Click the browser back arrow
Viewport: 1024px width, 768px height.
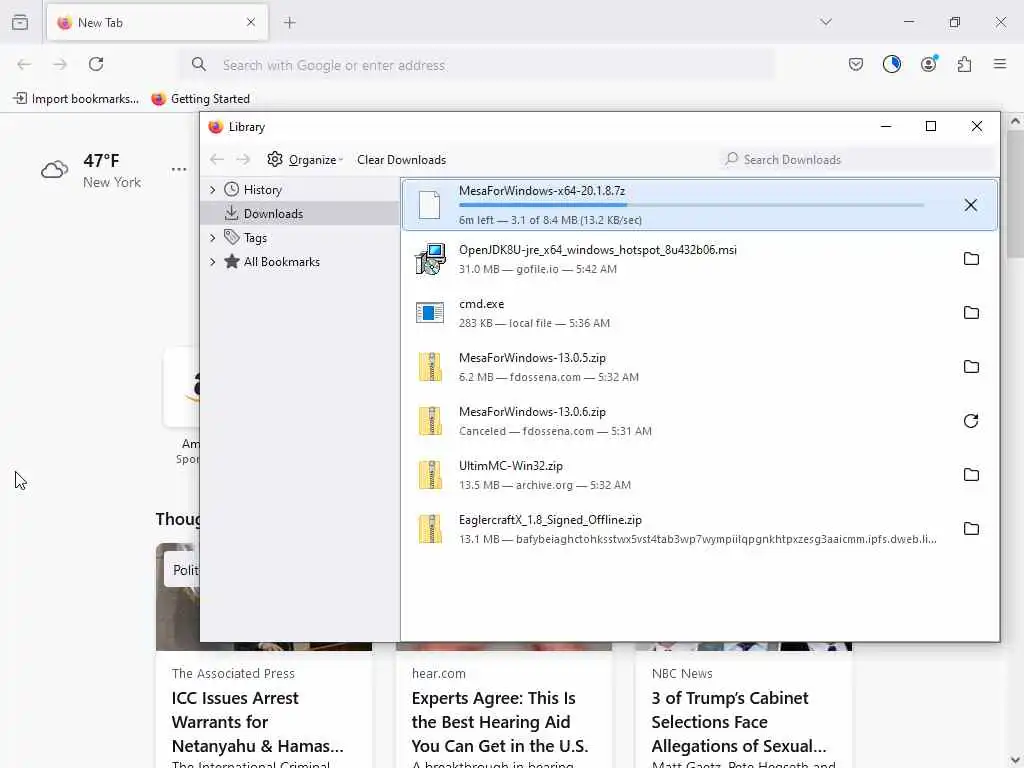click(x=24, y=64)
